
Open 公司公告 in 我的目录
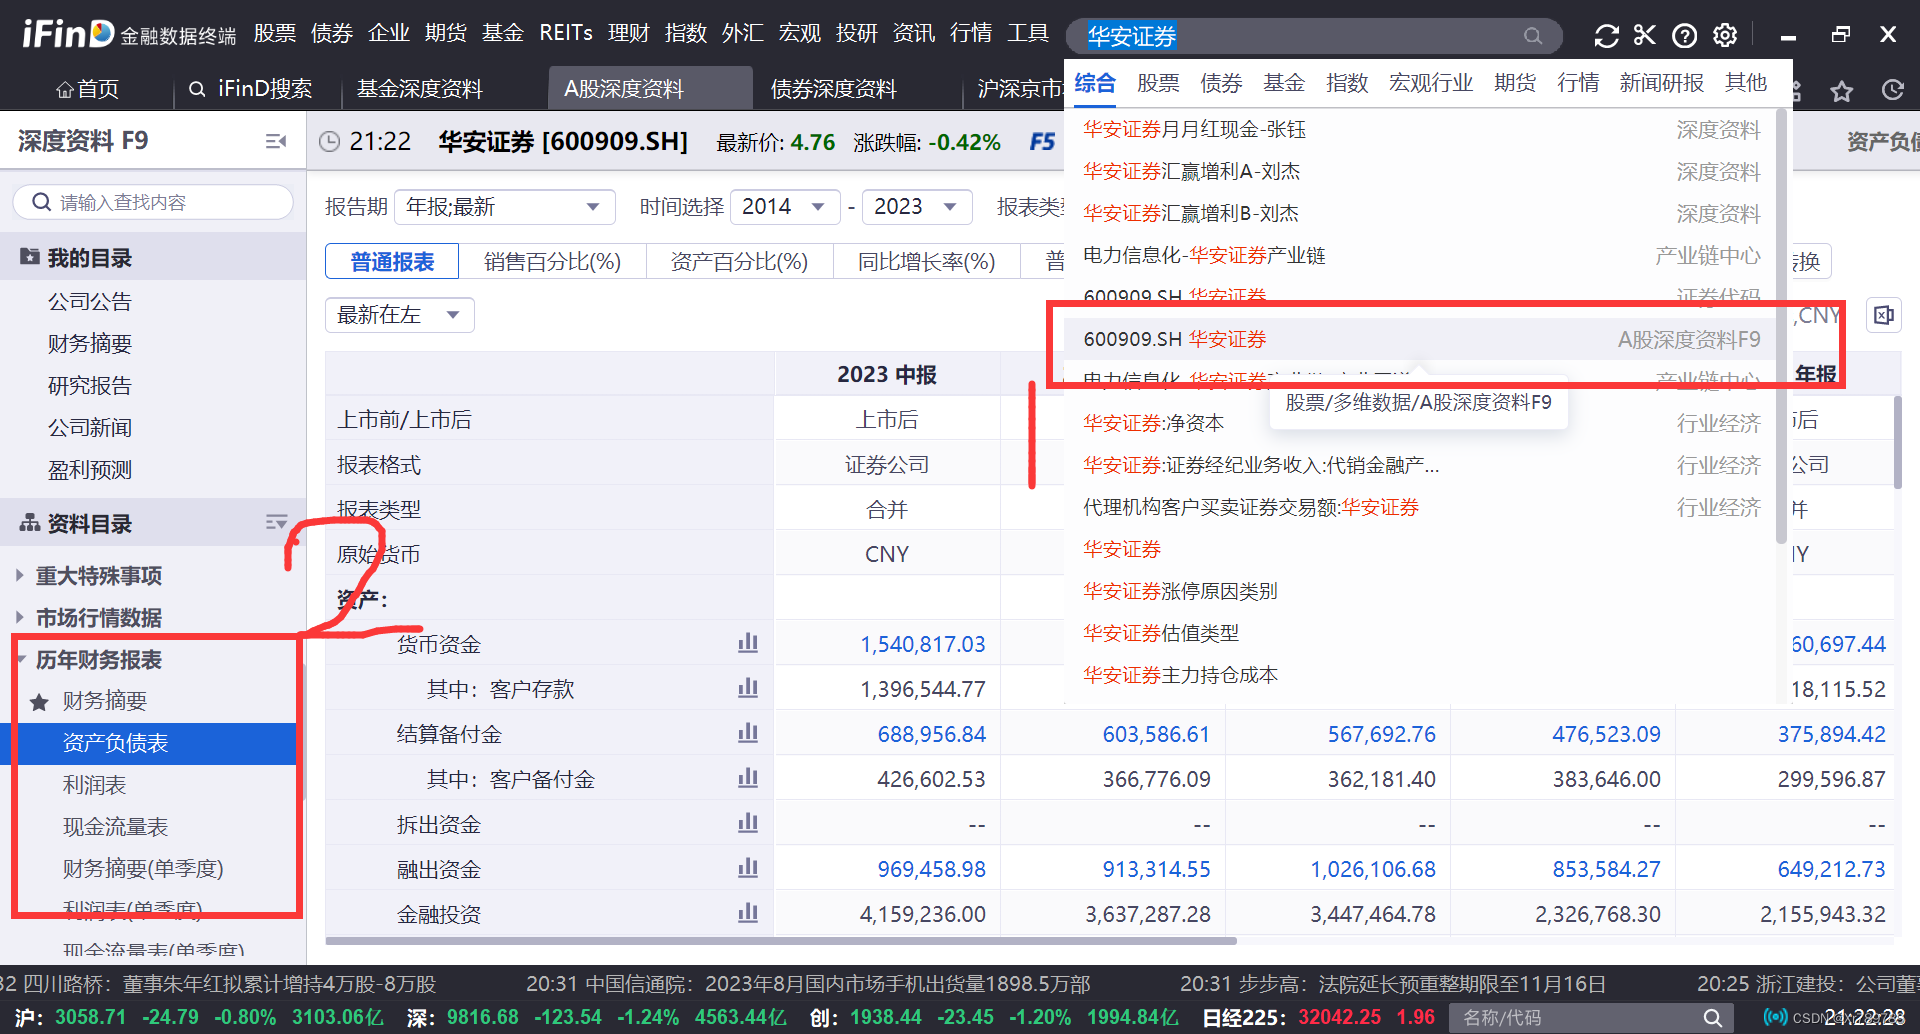(90, 302)
